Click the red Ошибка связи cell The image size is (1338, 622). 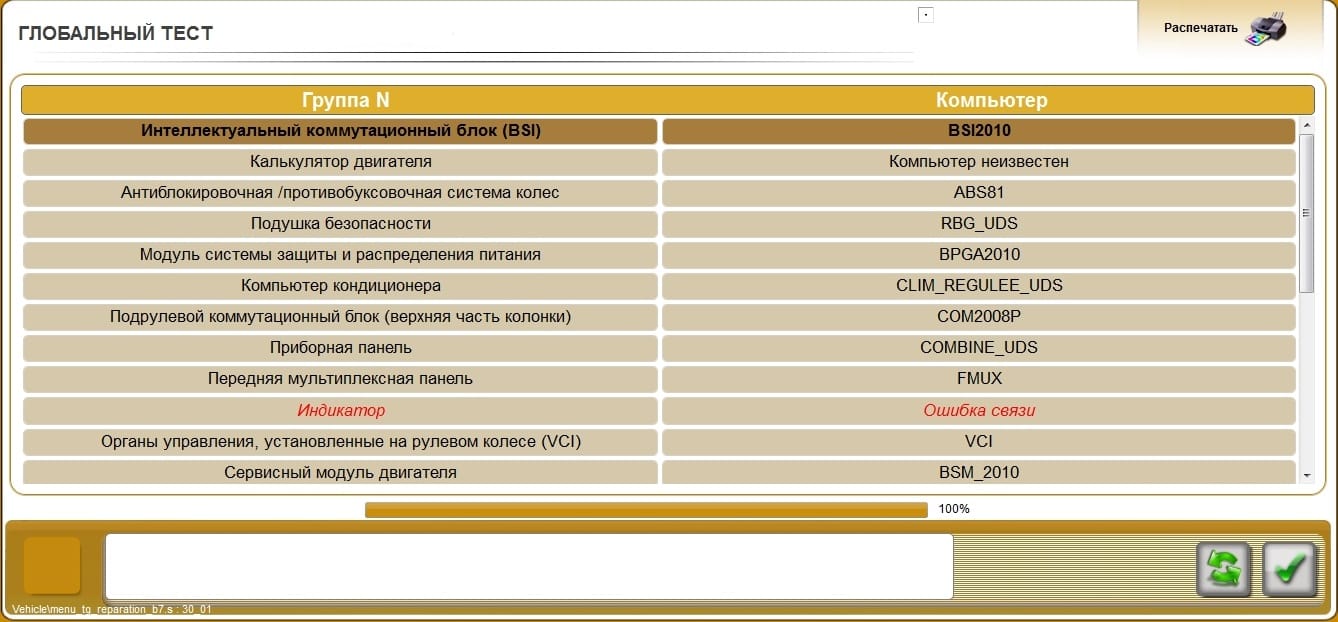coord(979,411)
